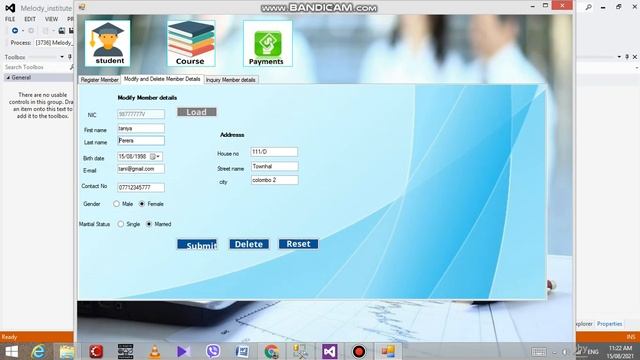
Task: Open the blue document taskbar app icon
Action: pos(242,351)
